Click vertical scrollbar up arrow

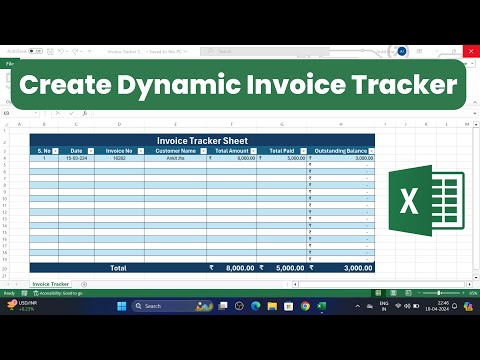tap(476, 124)
